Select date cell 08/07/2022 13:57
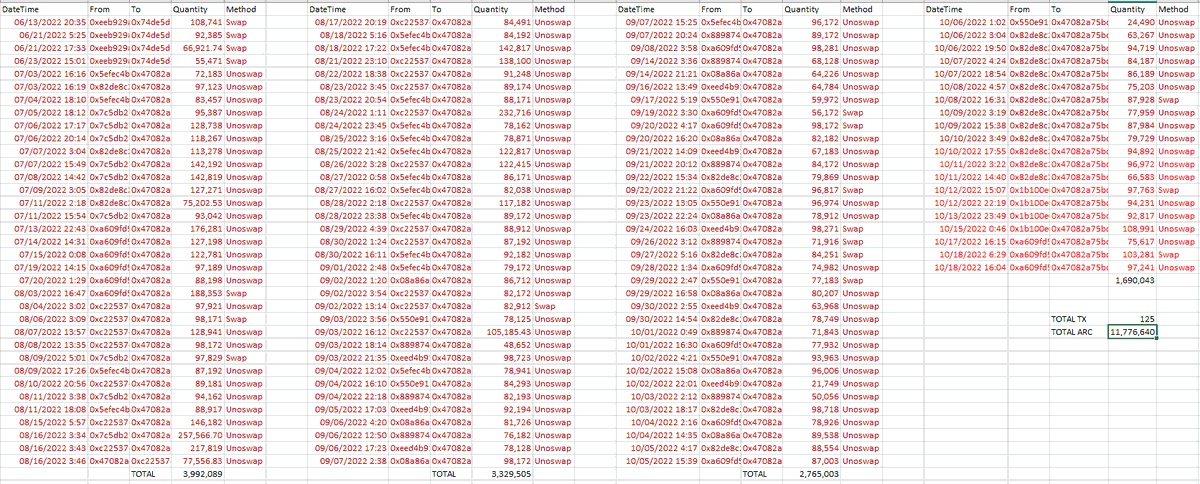The image size is (1200, 484). coord(50,332)
